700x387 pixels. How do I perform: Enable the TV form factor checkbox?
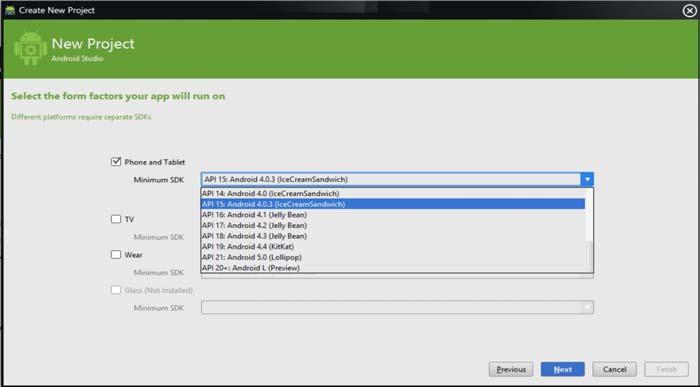116,219
